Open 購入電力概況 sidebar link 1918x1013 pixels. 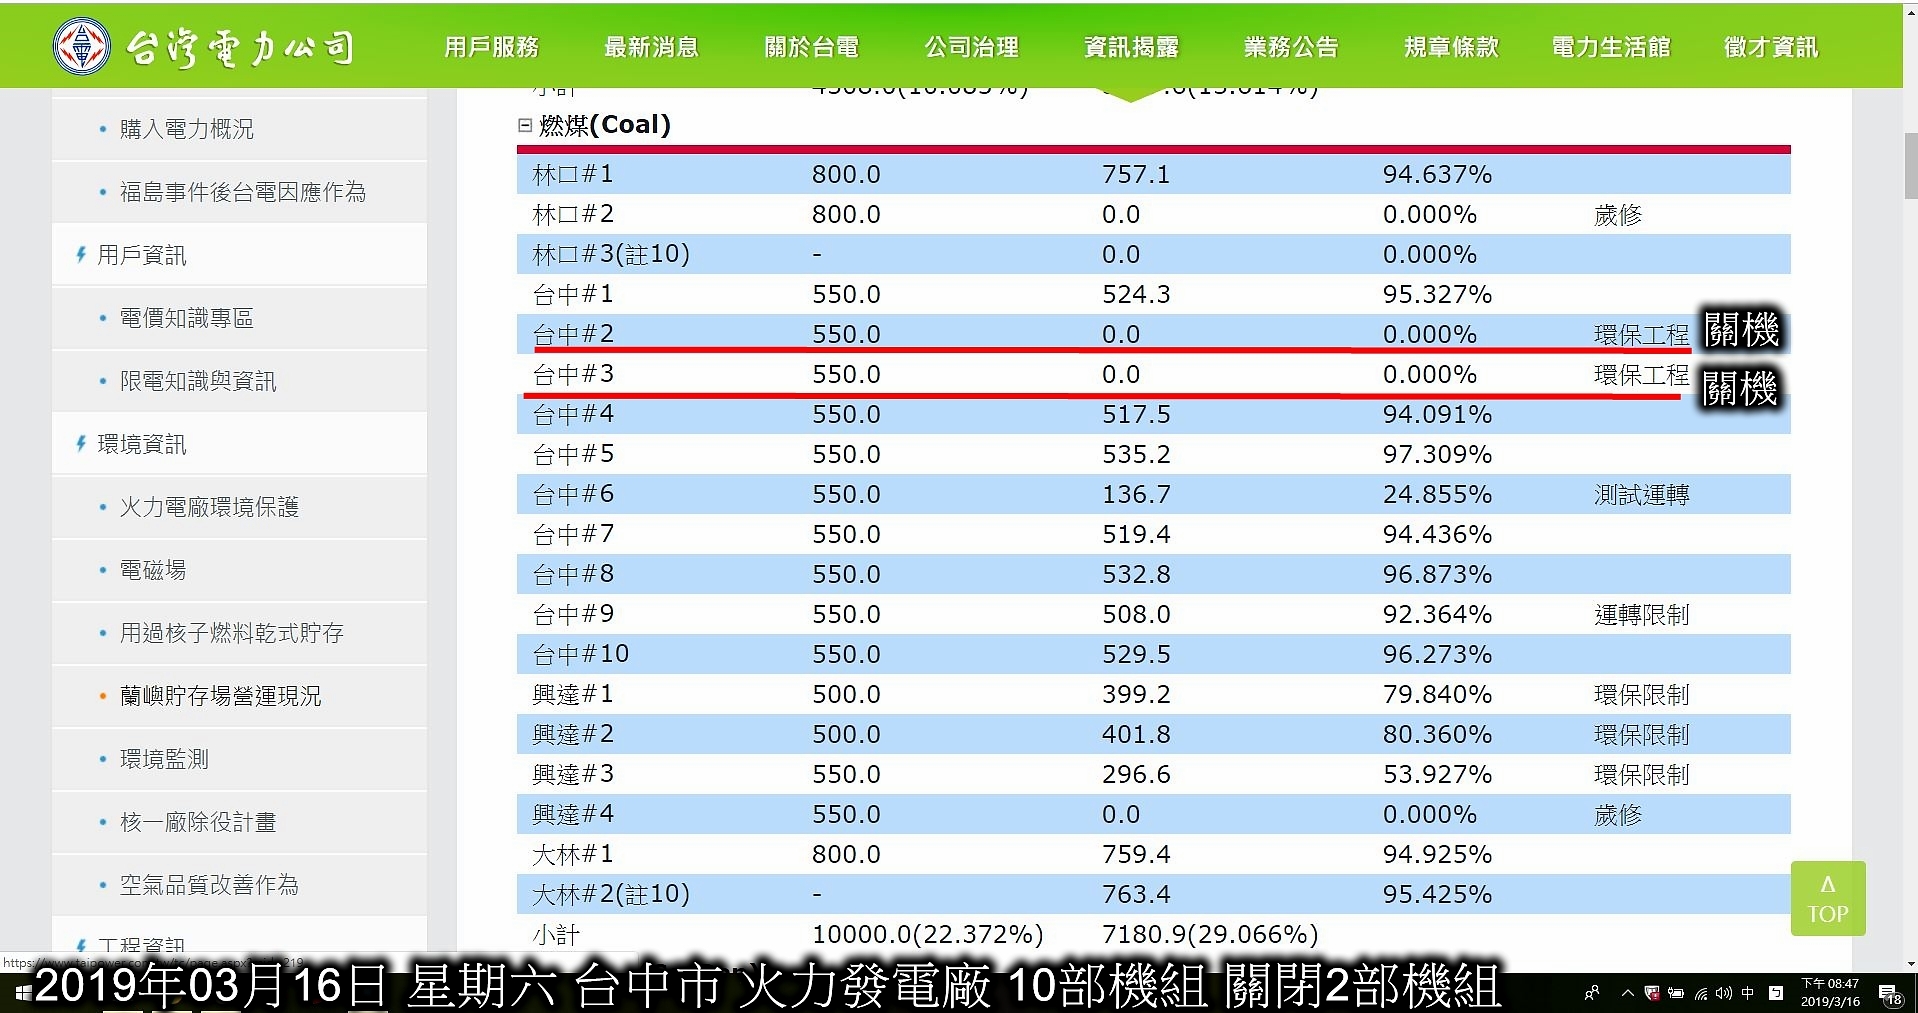pyautogui.click(x=187, y=129)
